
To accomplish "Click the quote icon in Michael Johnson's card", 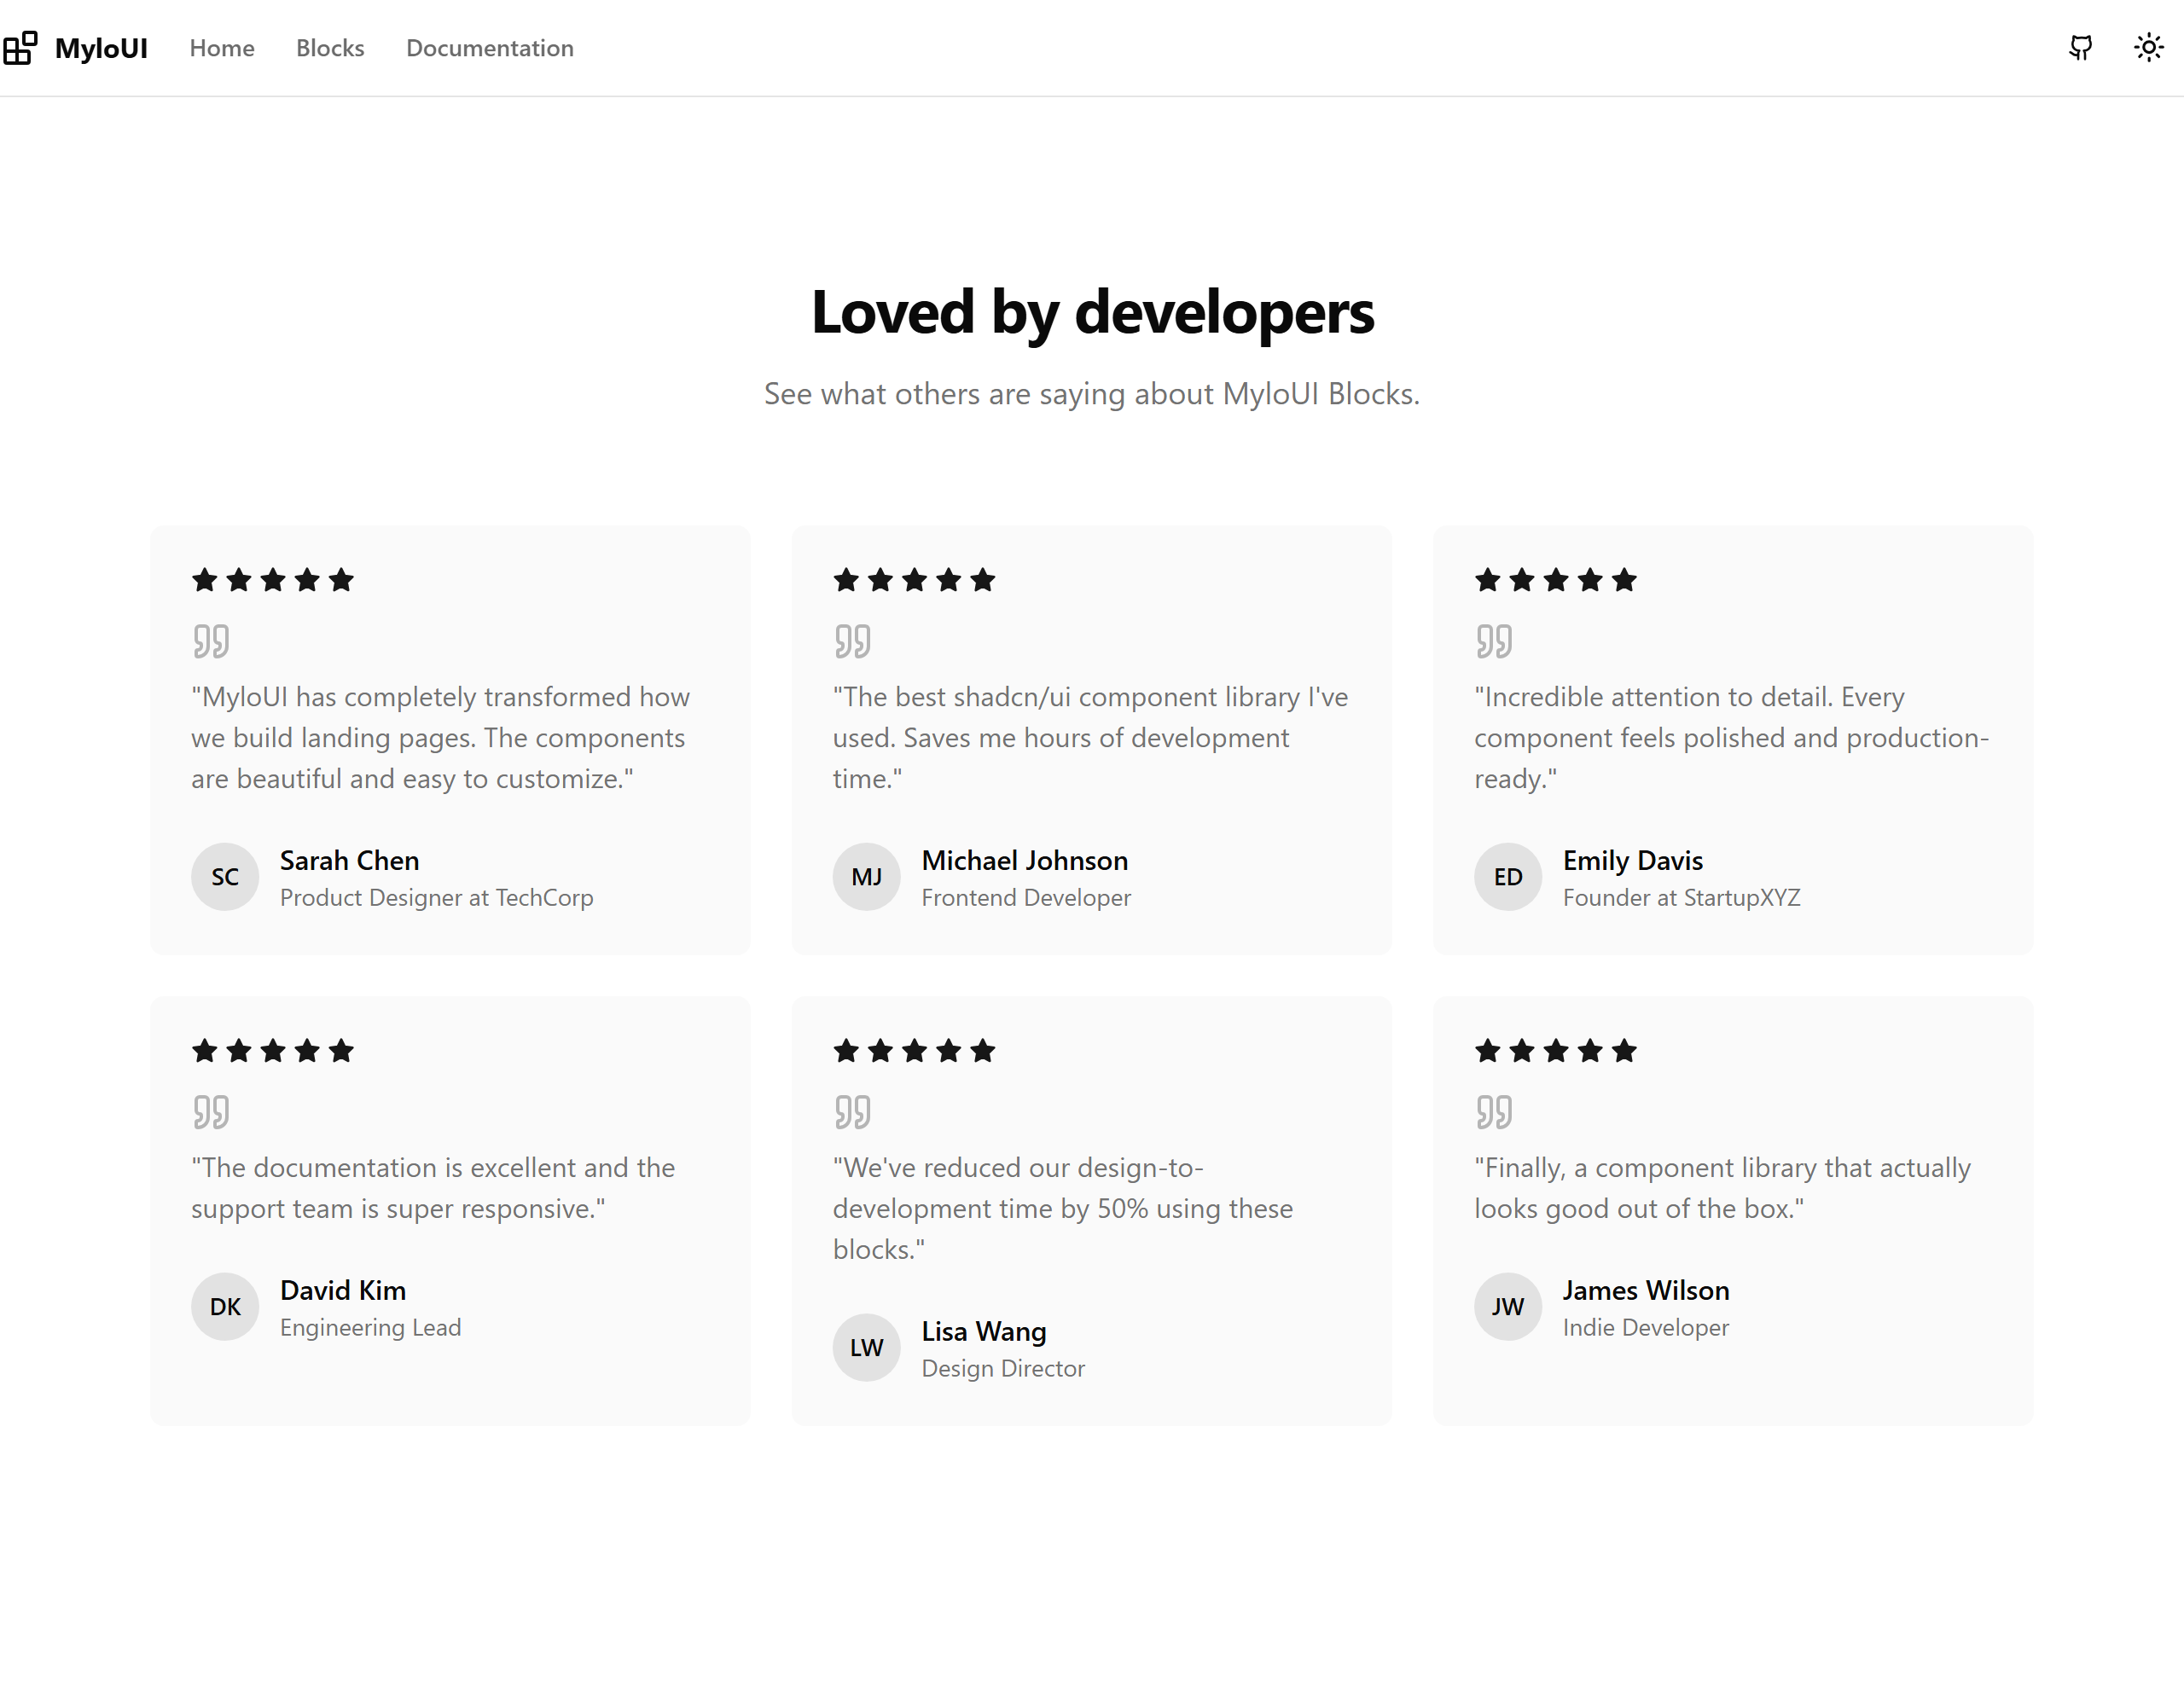I will coord(853,641).
